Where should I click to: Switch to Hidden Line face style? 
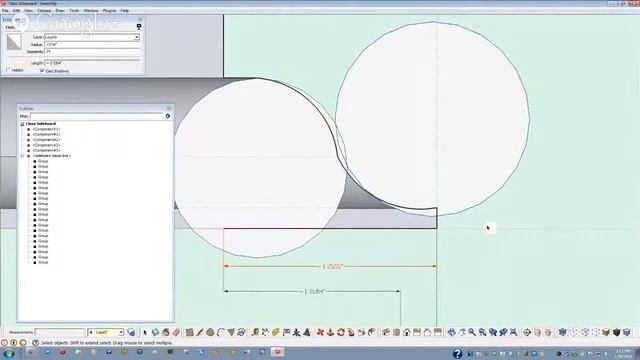pyautogui.click(x=596, y=333)
